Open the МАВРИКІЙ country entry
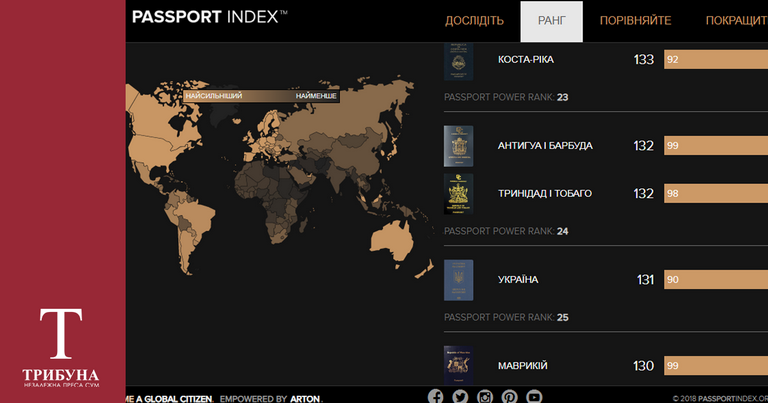The width and height of the screenshot is (768, 403). (x=523, y=366)
